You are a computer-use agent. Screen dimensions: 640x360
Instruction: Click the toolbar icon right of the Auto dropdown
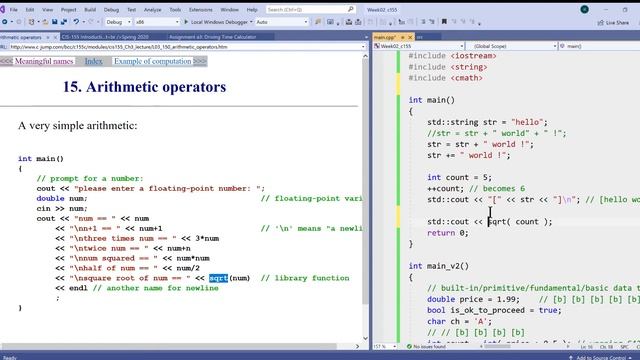318,22
